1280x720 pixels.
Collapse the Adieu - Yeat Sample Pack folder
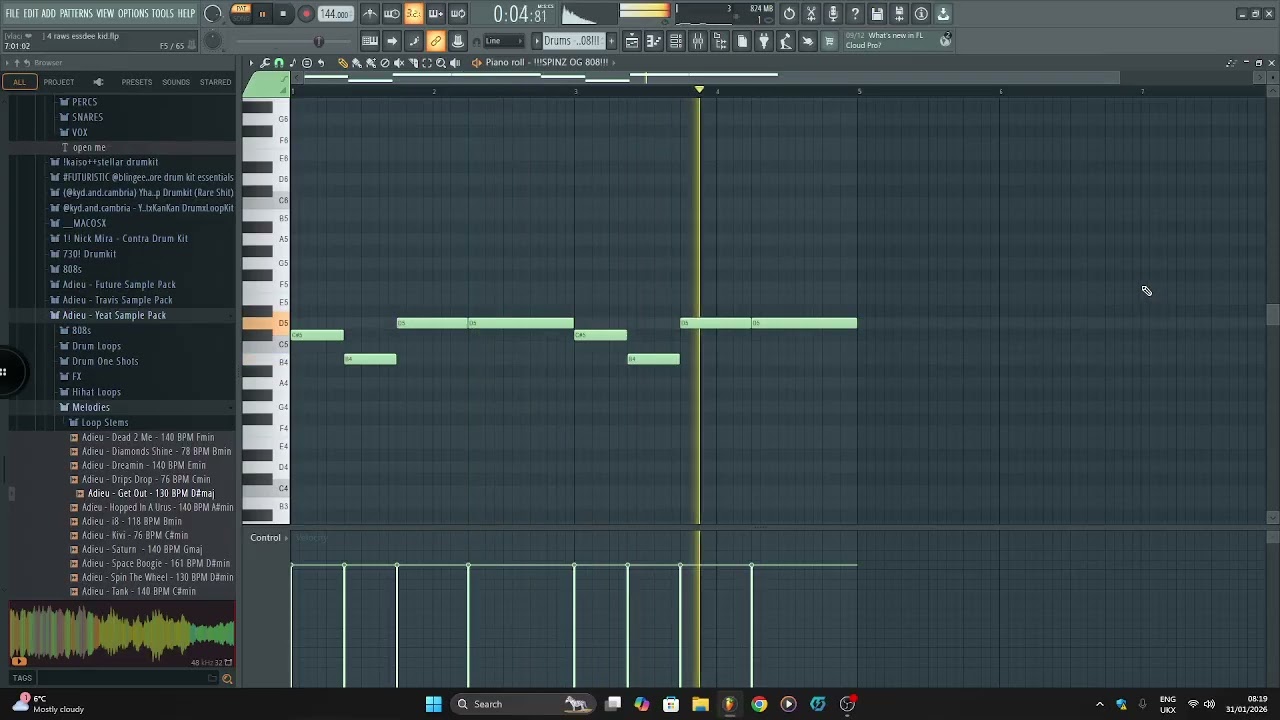[114, 315]
